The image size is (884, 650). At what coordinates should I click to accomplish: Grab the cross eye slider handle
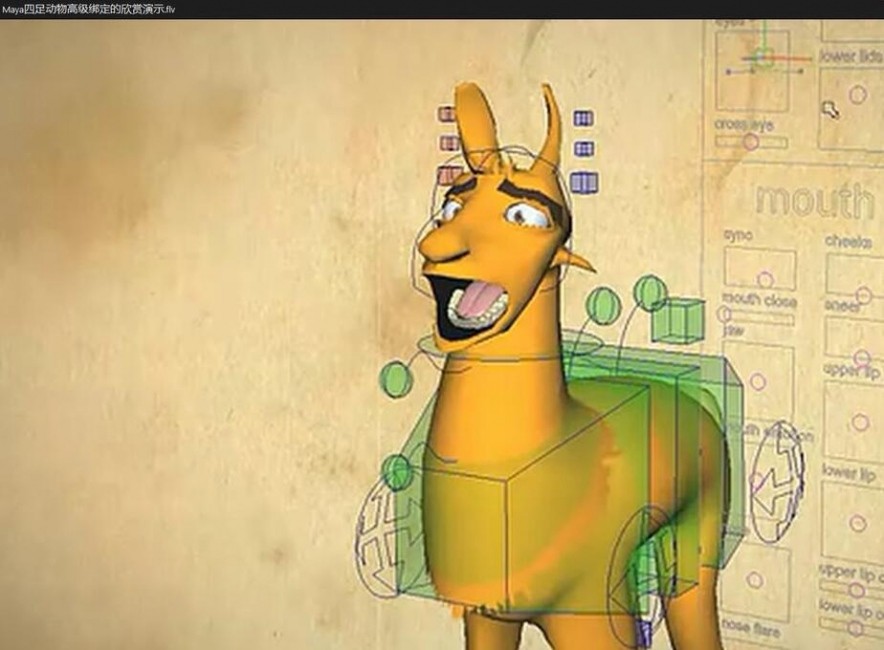point(751,142)
